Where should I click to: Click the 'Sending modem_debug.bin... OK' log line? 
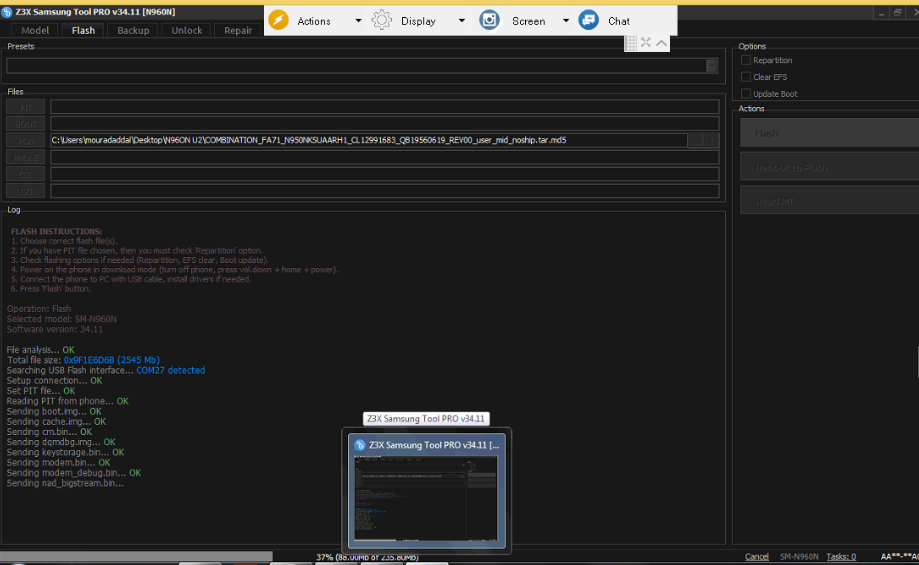(73, 472)
